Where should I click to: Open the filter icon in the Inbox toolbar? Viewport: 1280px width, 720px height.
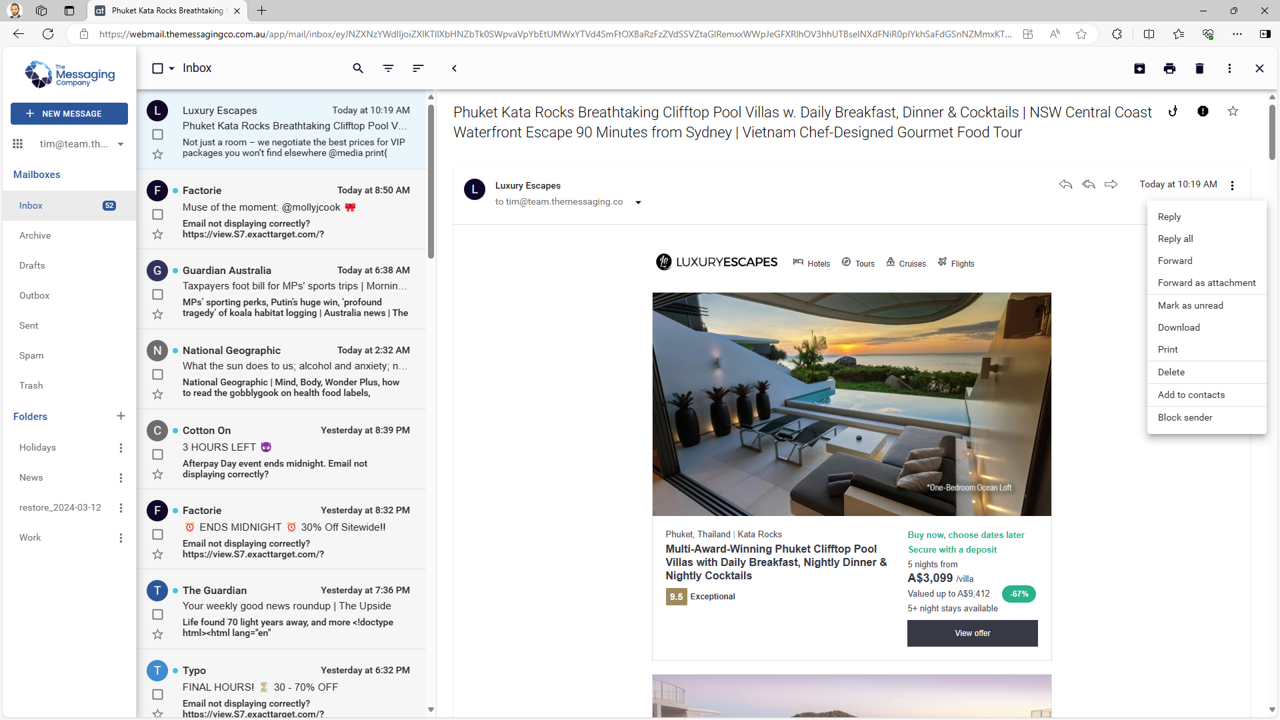388,69
